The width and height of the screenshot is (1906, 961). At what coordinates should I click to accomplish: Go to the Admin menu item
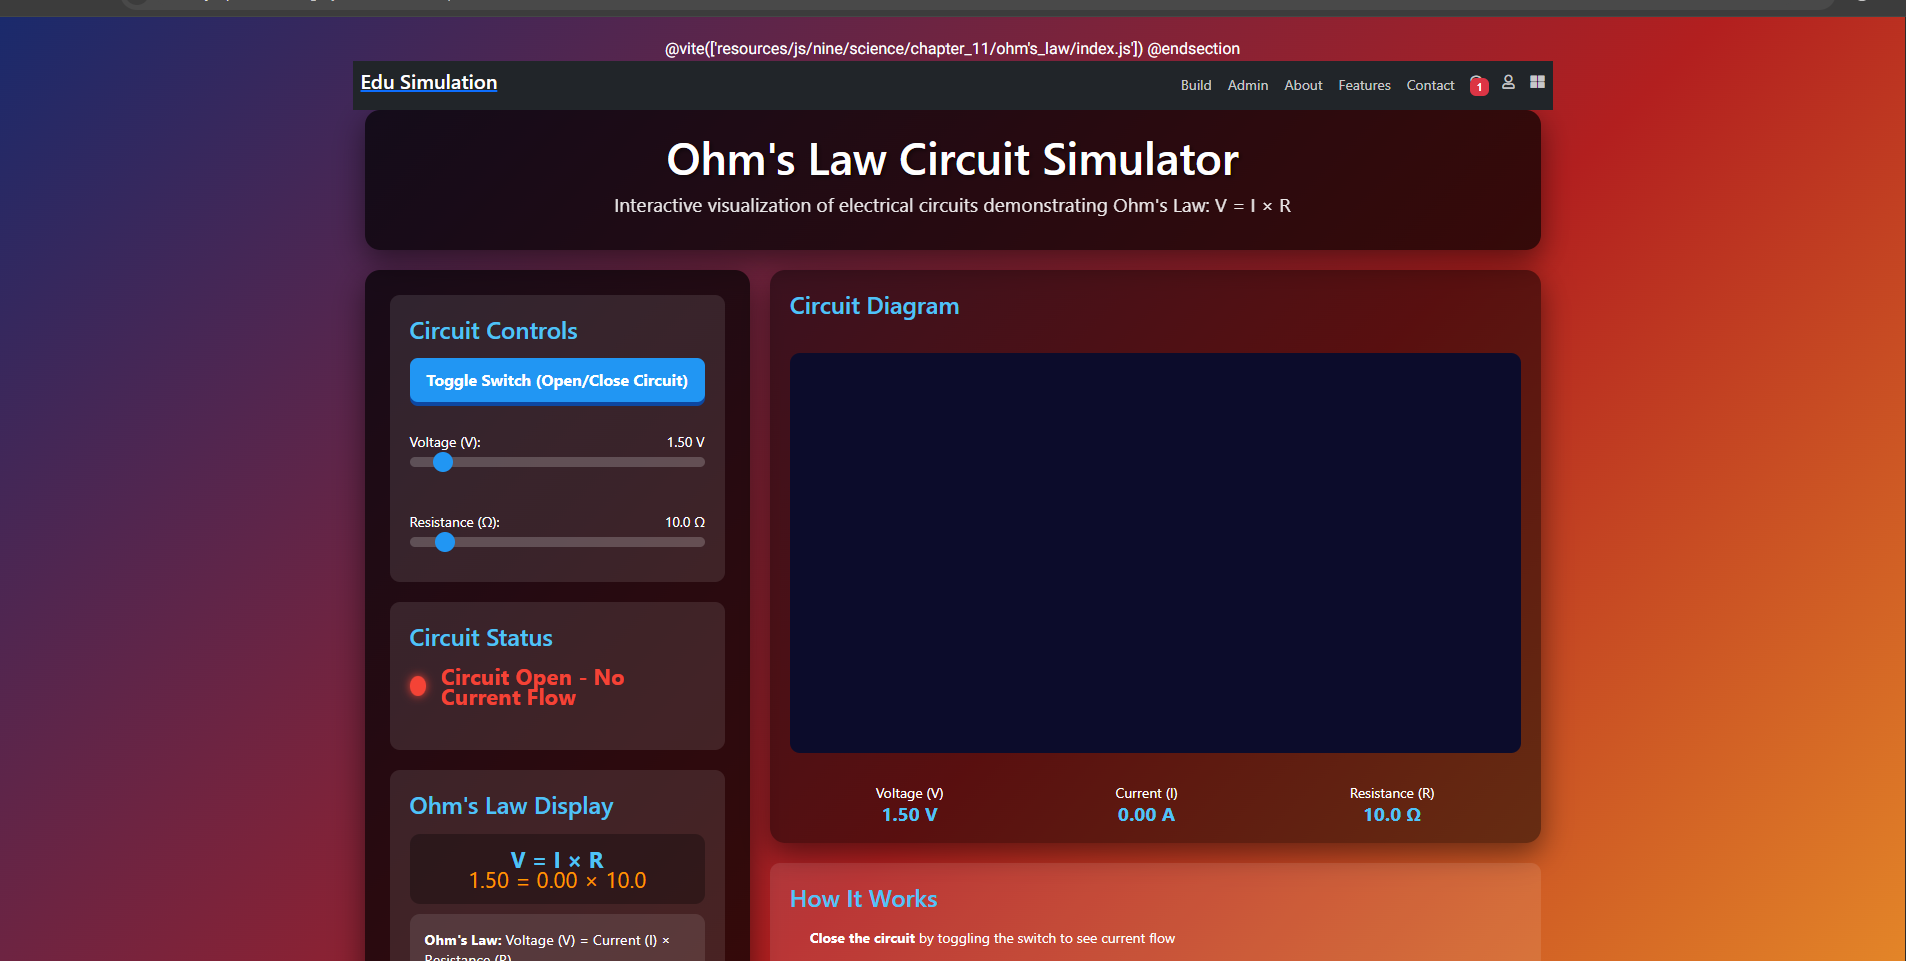click(x=1248, y=85)
